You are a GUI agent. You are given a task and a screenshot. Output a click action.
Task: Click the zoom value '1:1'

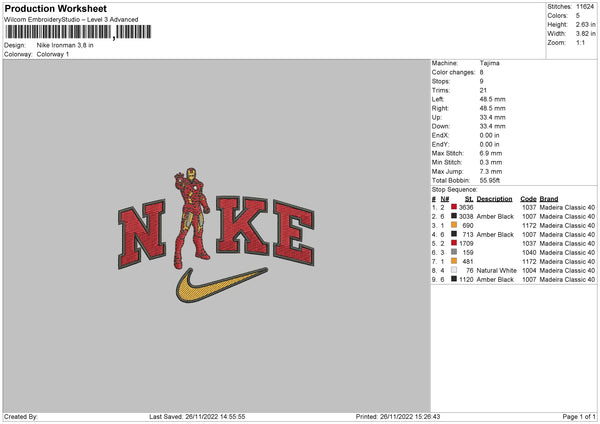click(580, 42)
